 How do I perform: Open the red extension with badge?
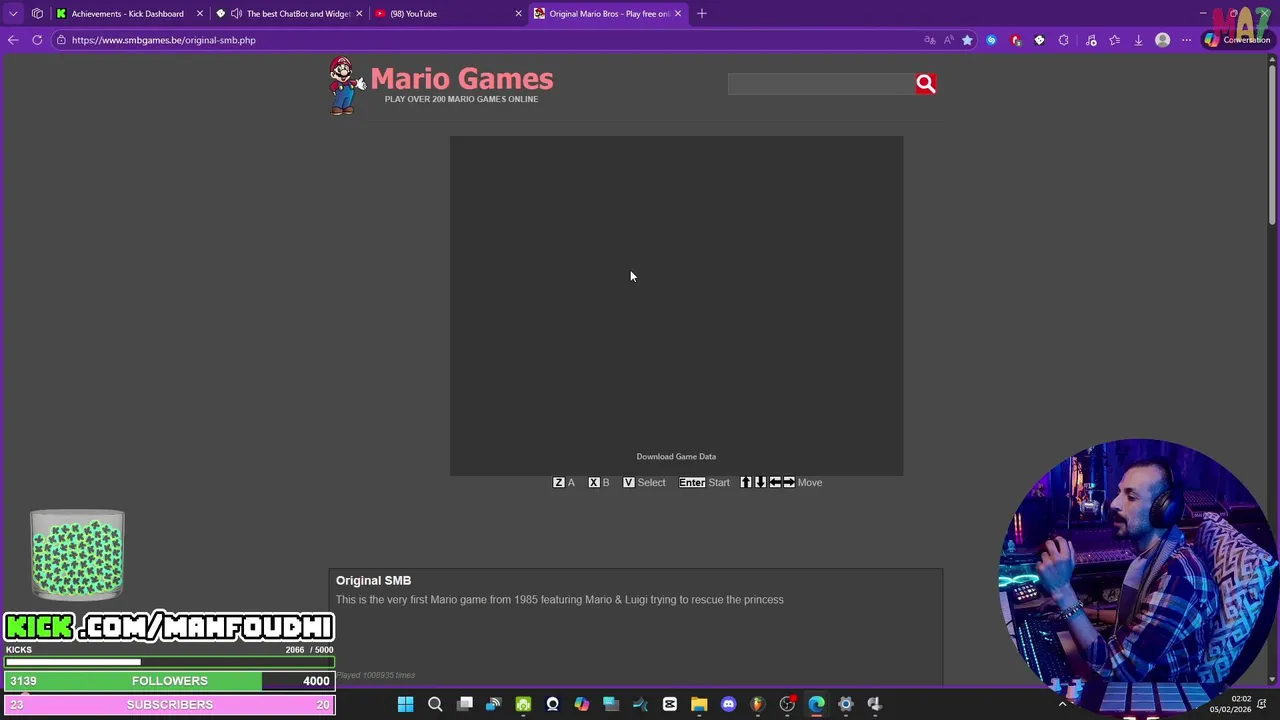pos(1015,40)
